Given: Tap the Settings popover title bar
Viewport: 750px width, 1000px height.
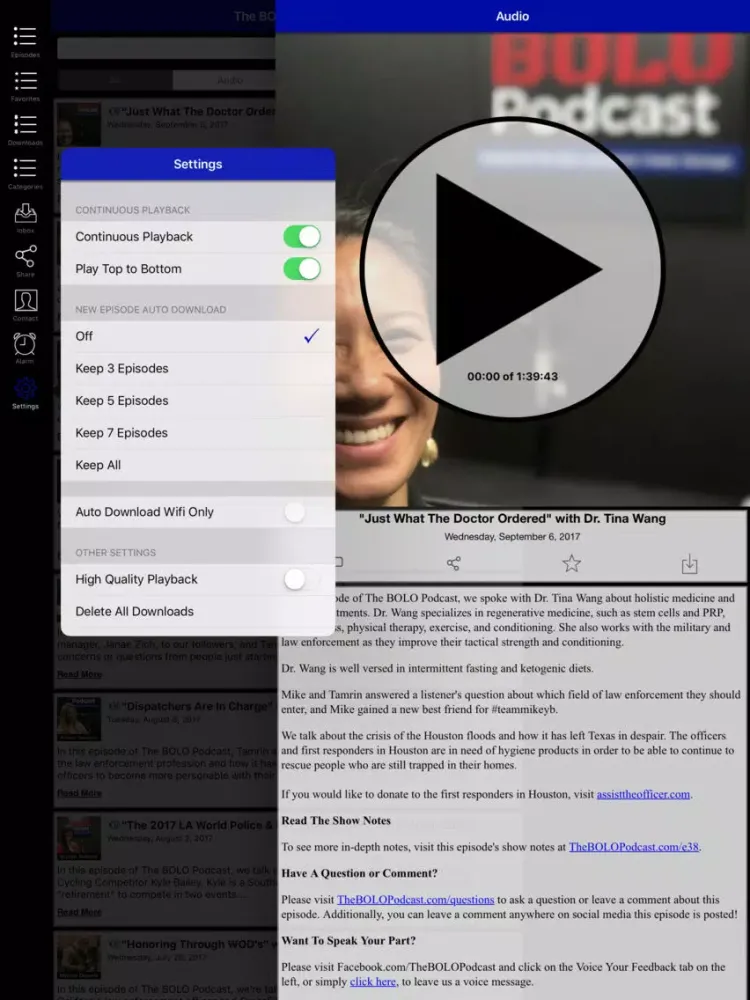Looking at the screenshot, I should coord(198,164).
